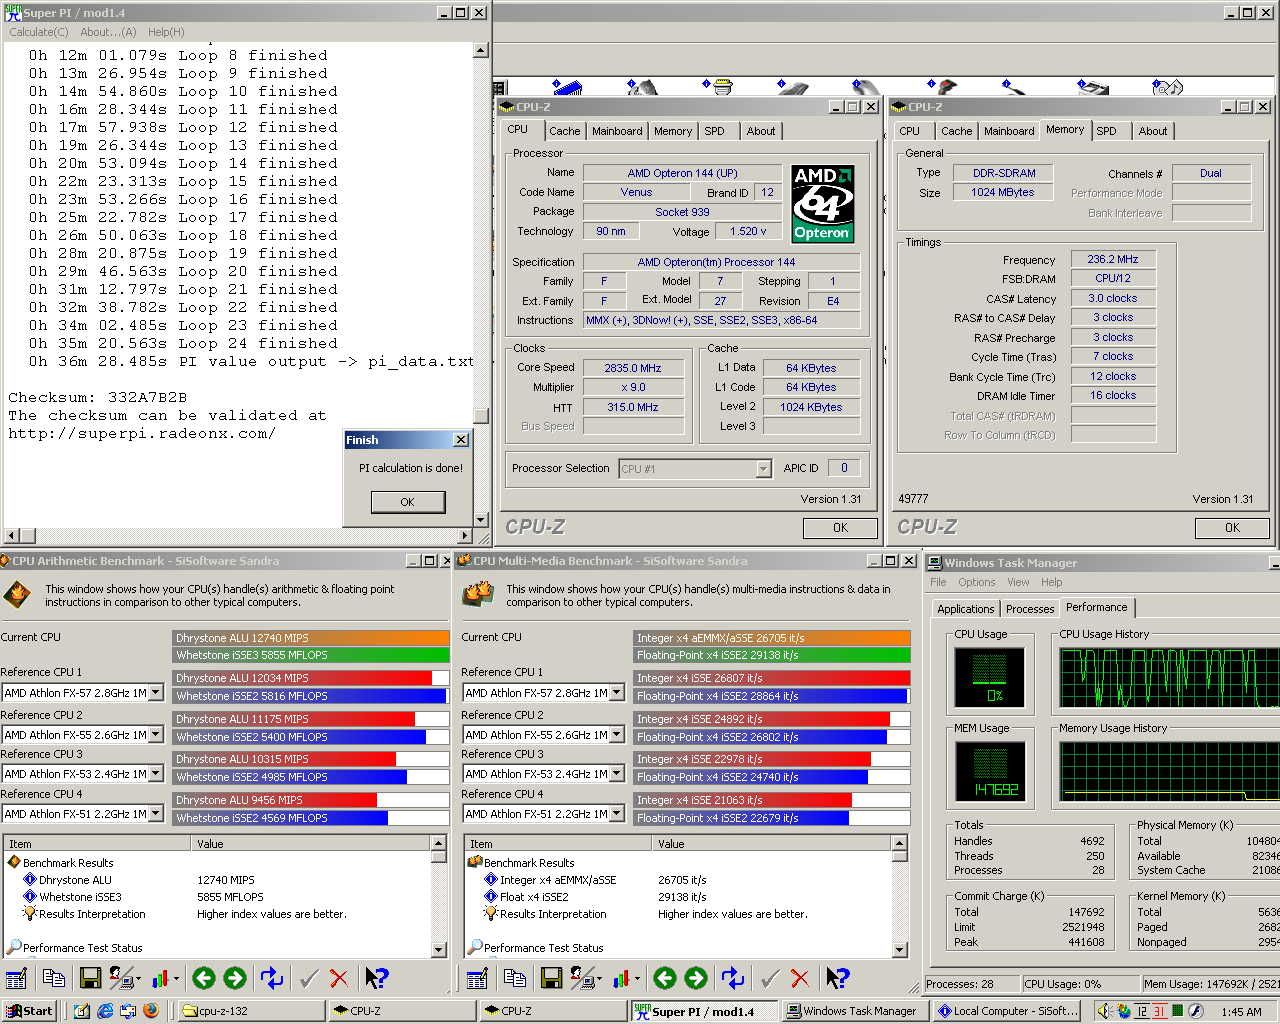
Task: Click Arithmetic results list scroll down arrow
Action: click(x=438, y=949)
